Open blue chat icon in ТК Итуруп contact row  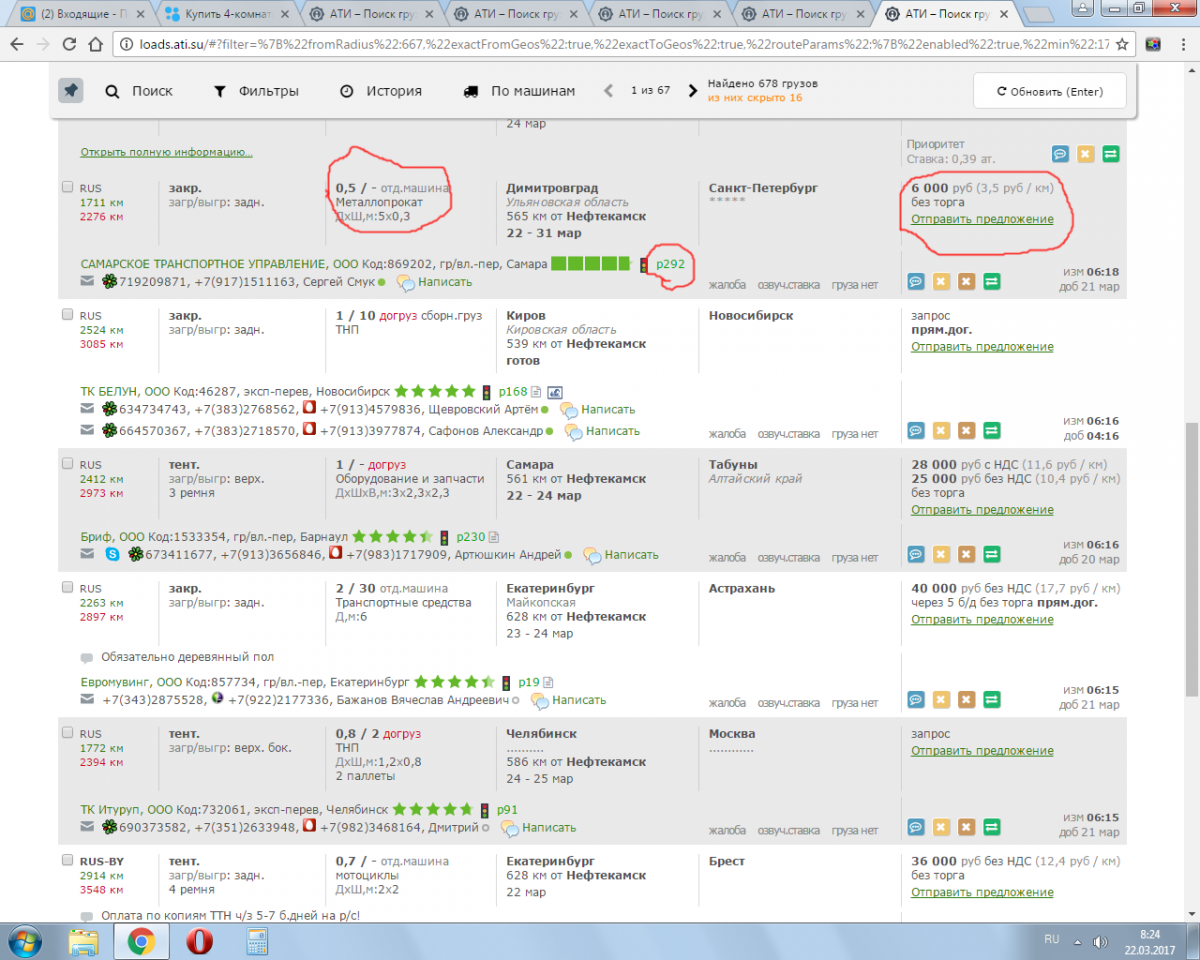coord(916,826)
